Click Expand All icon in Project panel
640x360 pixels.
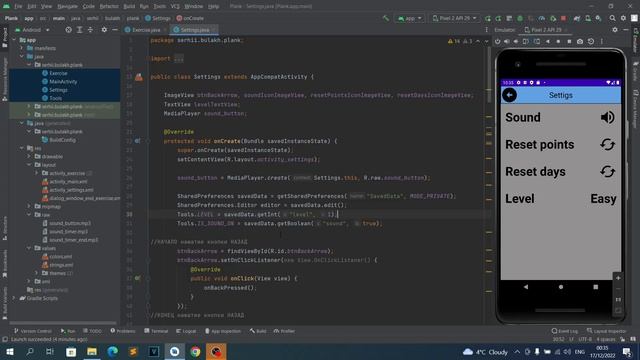tap(80, 30)
